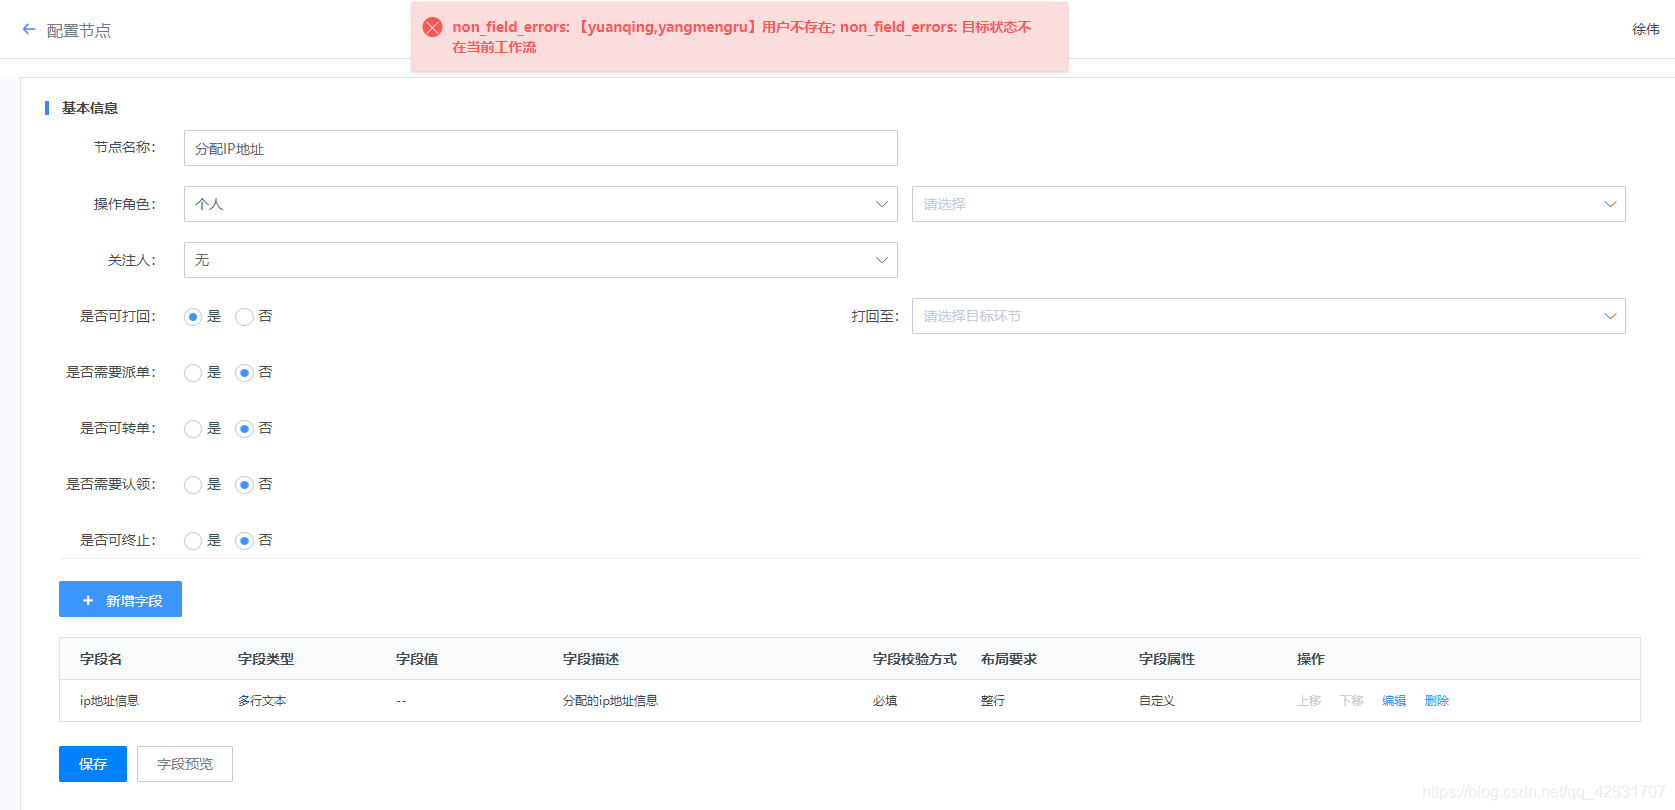Screen dimensions: 1675x810
Task: Click the 必填 cell
Action: coord(885,701)
